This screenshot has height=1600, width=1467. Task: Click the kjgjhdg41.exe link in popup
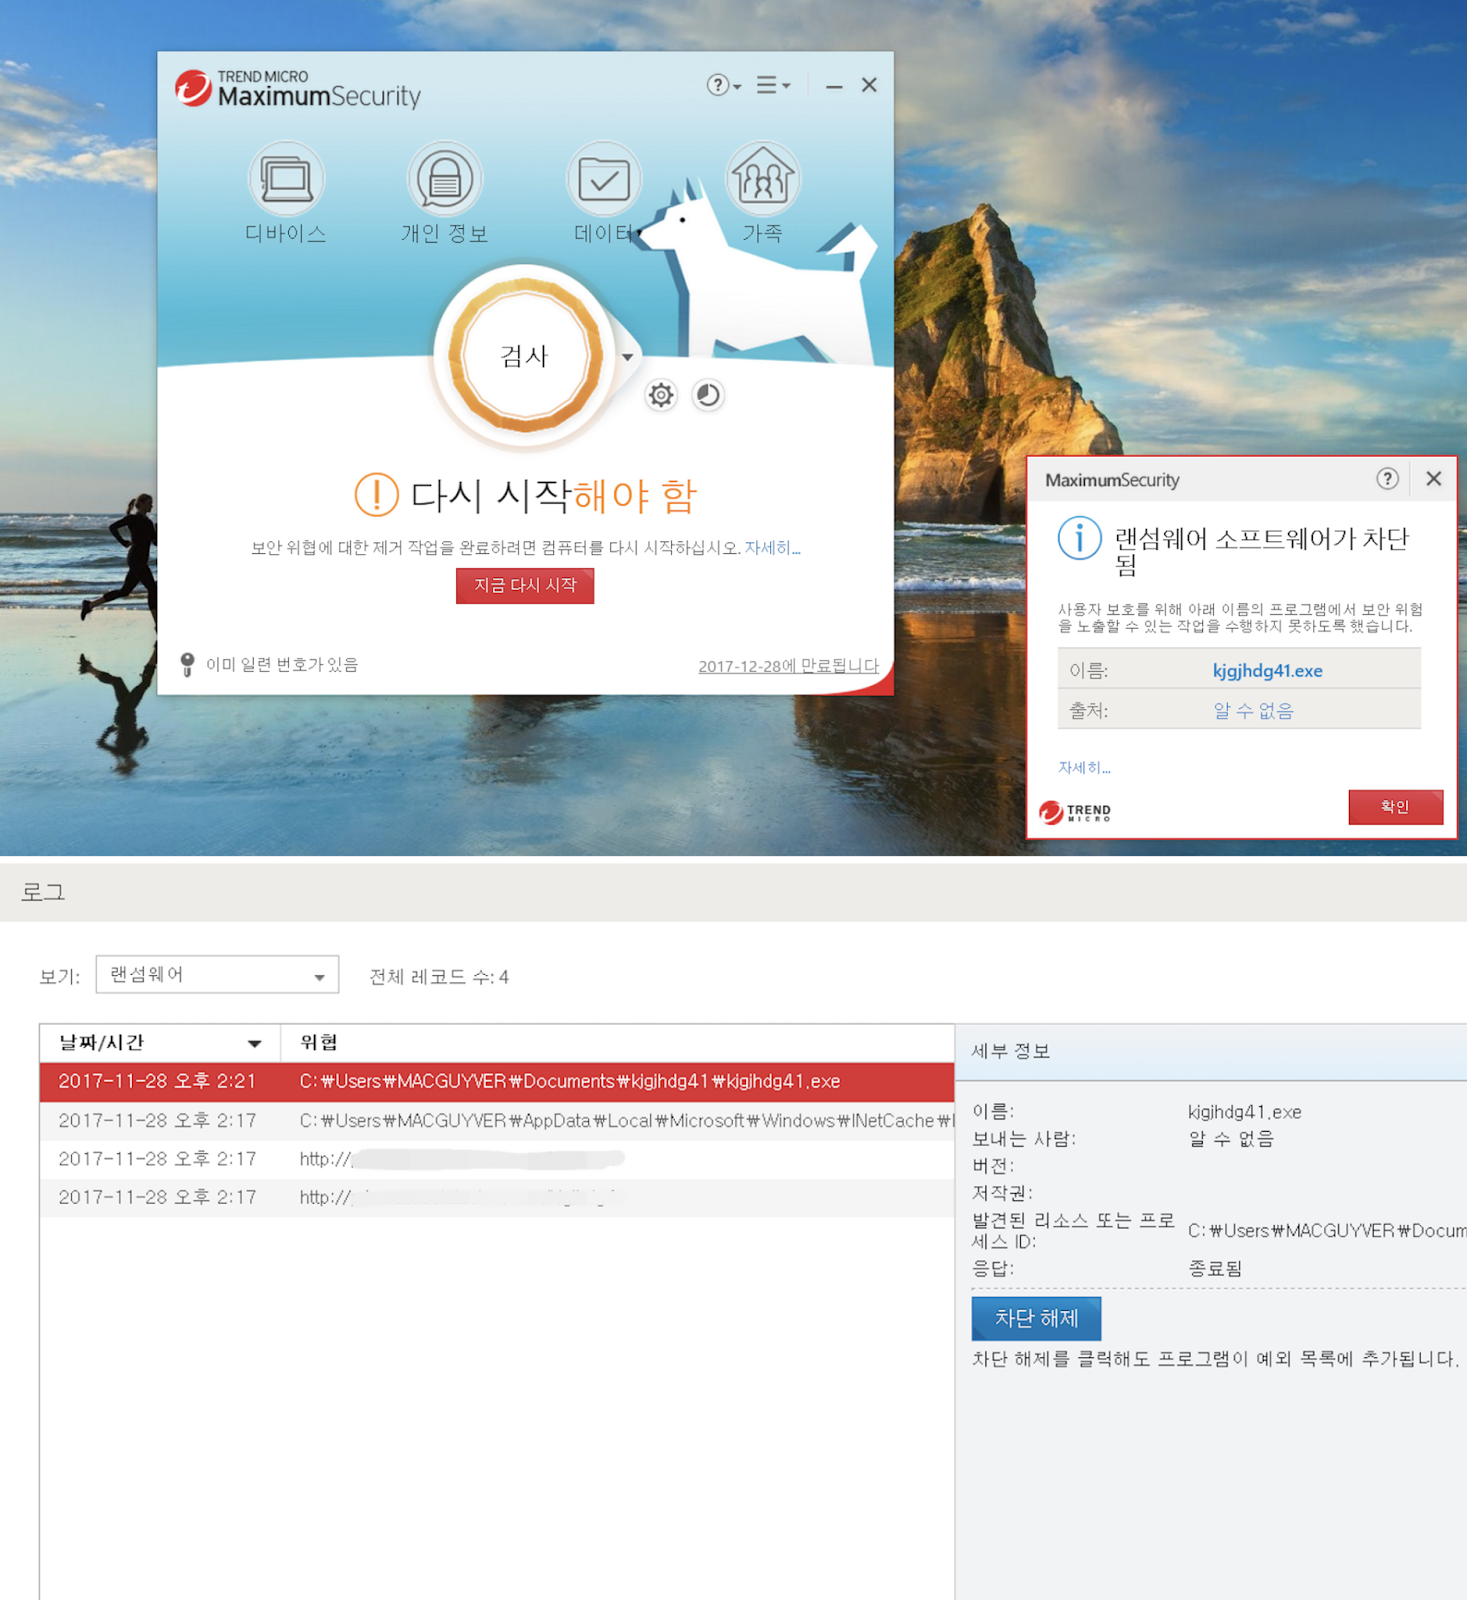[1267, 671]
